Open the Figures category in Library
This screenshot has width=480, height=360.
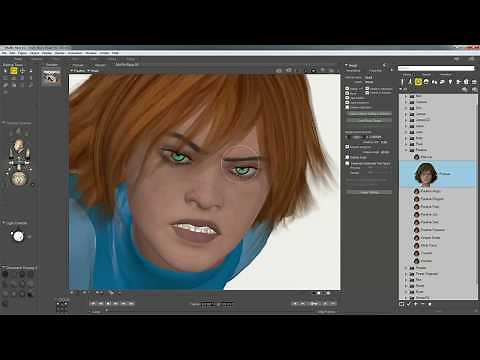point(402,82)
